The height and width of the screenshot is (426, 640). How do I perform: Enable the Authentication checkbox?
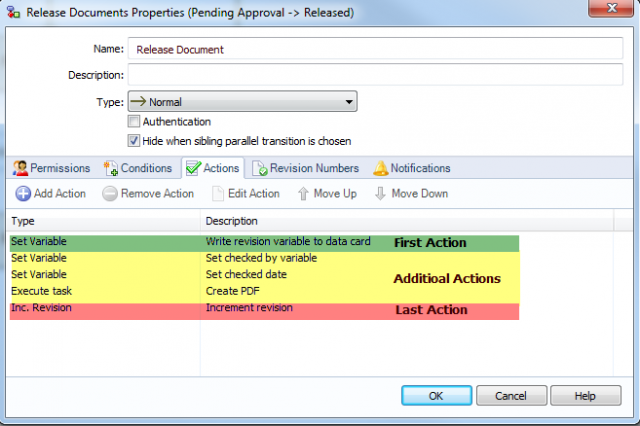(x=133, y=121)
